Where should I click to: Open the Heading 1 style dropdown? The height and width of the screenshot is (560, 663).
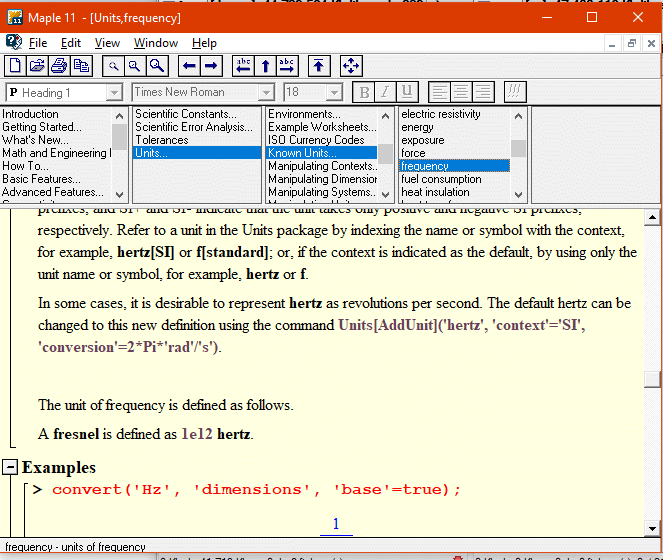point(114,92)
